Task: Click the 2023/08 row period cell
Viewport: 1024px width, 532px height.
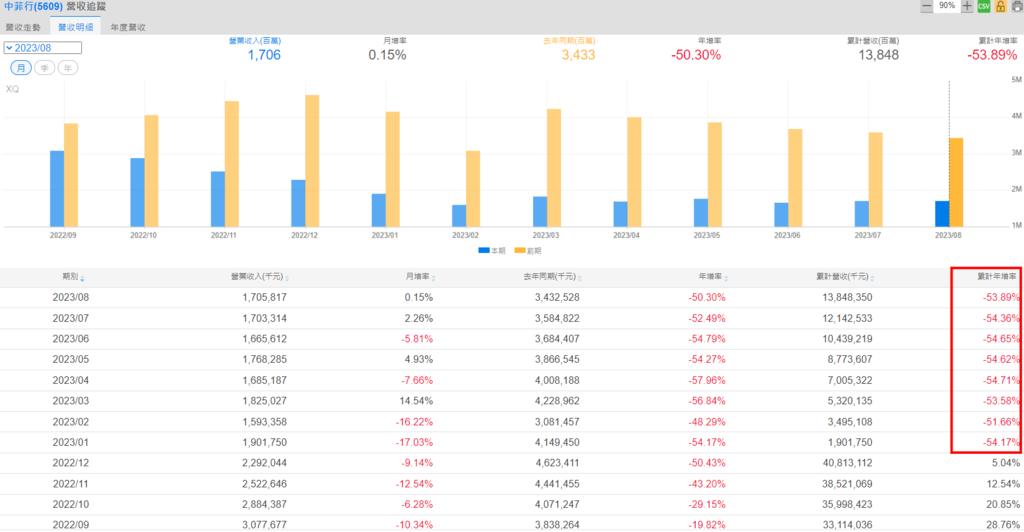Action: tap(71, 298)
